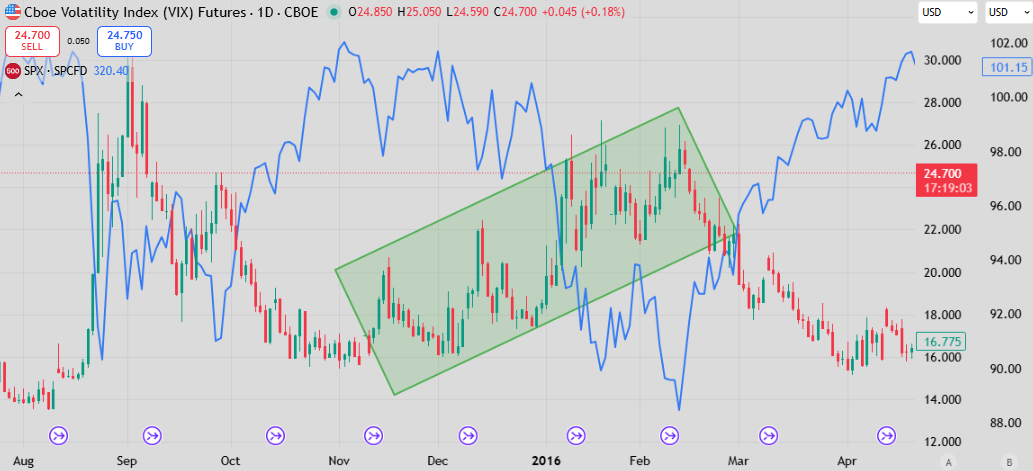The height and width of the screenshot is (471, 1033).
Task: Click the Apr label on time axis
Action: point(847,460)
